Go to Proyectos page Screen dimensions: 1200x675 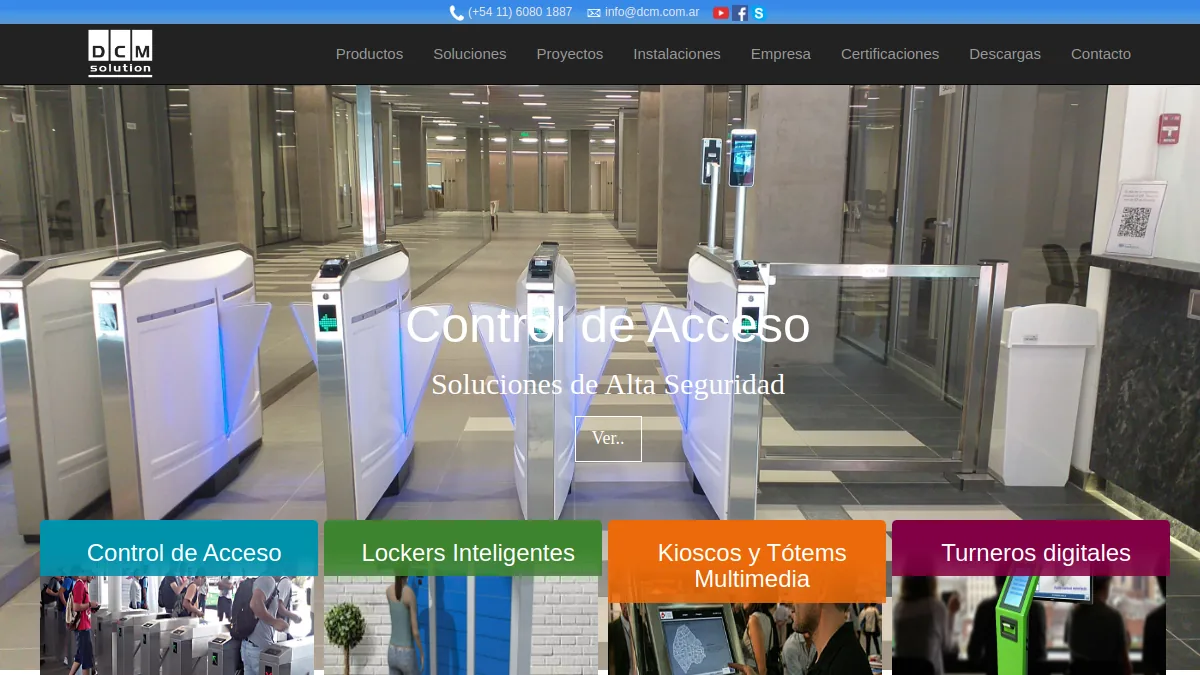(x=570, y=54)
